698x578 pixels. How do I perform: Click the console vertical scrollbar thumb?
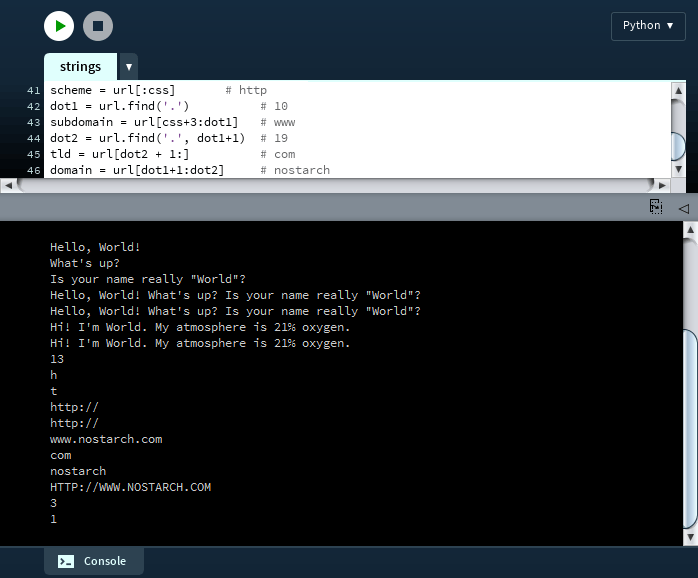[690, 428]
